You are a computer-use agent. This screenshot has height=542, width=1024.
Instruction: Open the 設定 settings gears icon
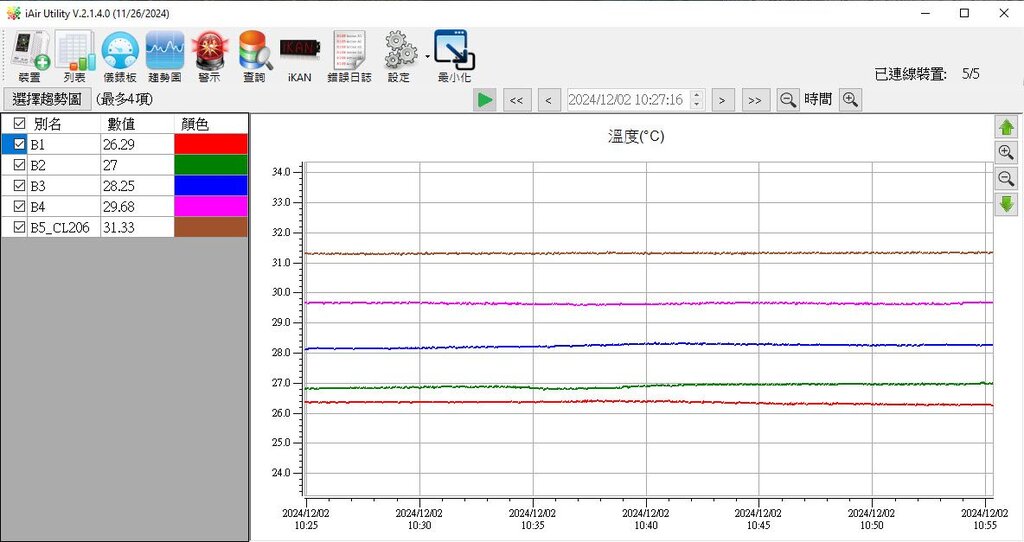(400, 56)
